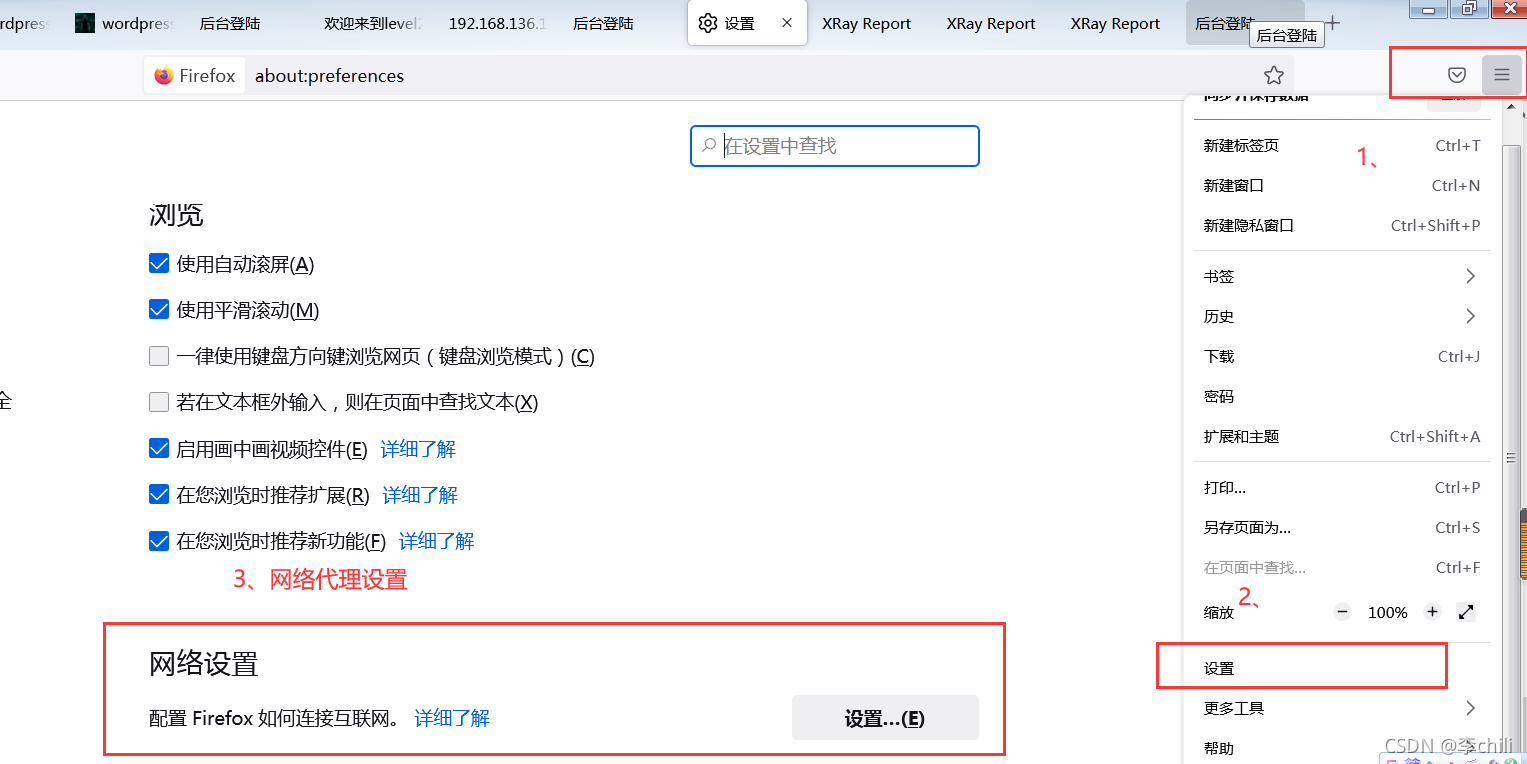Open 详细了解 link beside 推荐新功能
Image resolution: width=1527 pixels, height=764 pixels.
point(436,541)
